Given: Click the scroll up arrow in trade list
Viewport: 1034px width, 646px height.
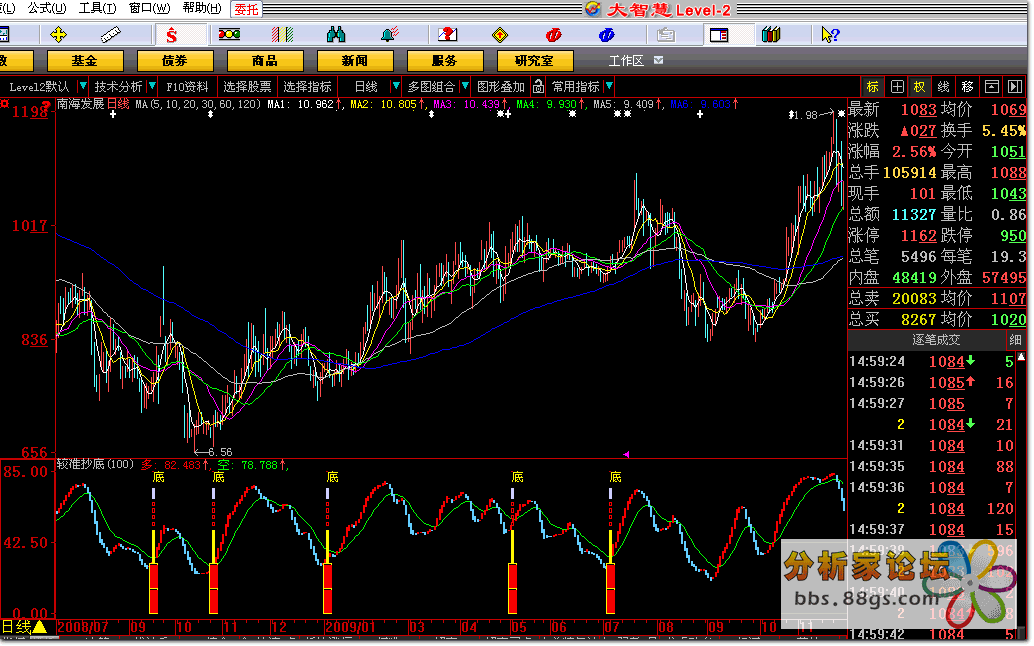Looking at the screenshot, I should point(1021,357).
